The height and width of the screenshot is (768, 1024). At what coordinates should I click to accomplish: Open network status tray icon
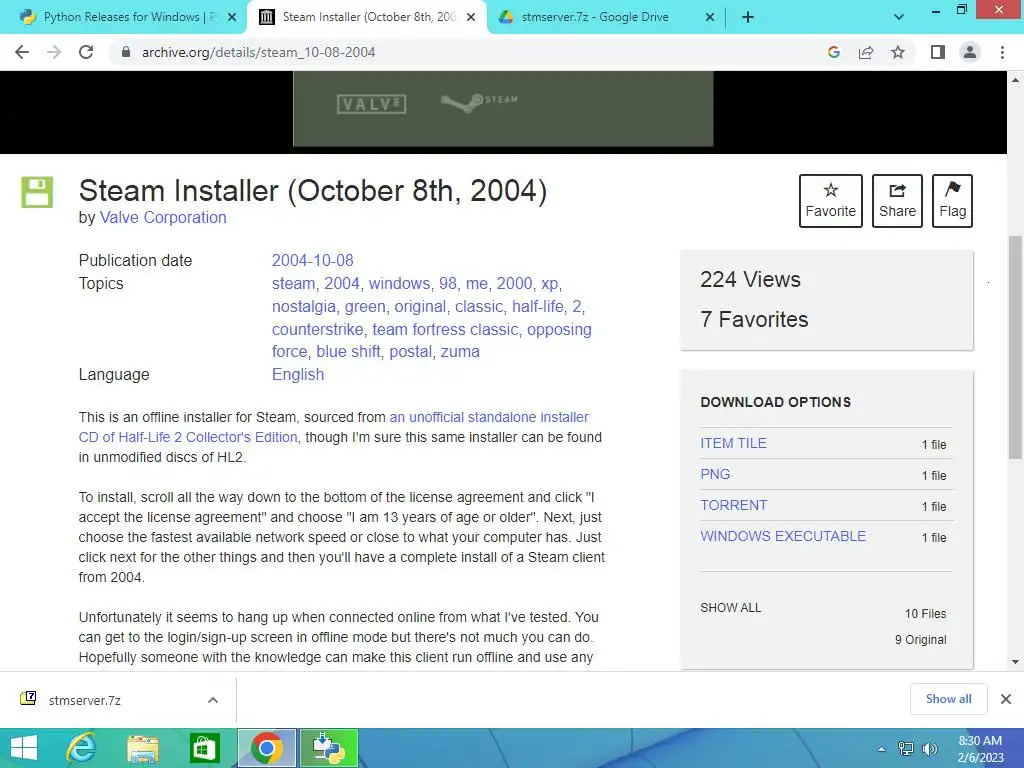[x=906, y=749]
